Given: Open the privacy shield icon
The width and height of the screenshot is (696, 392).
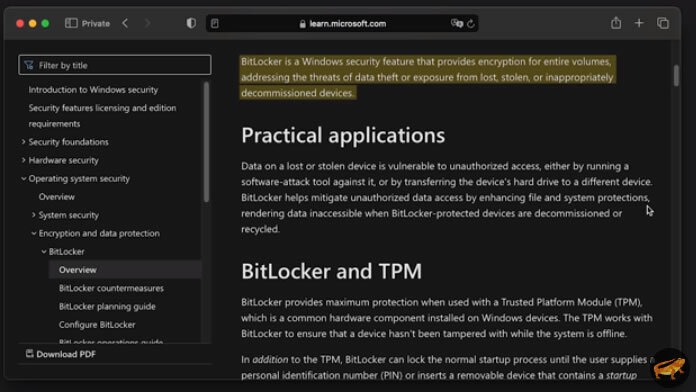Looking at the screenshot, I should click(191, 24).
